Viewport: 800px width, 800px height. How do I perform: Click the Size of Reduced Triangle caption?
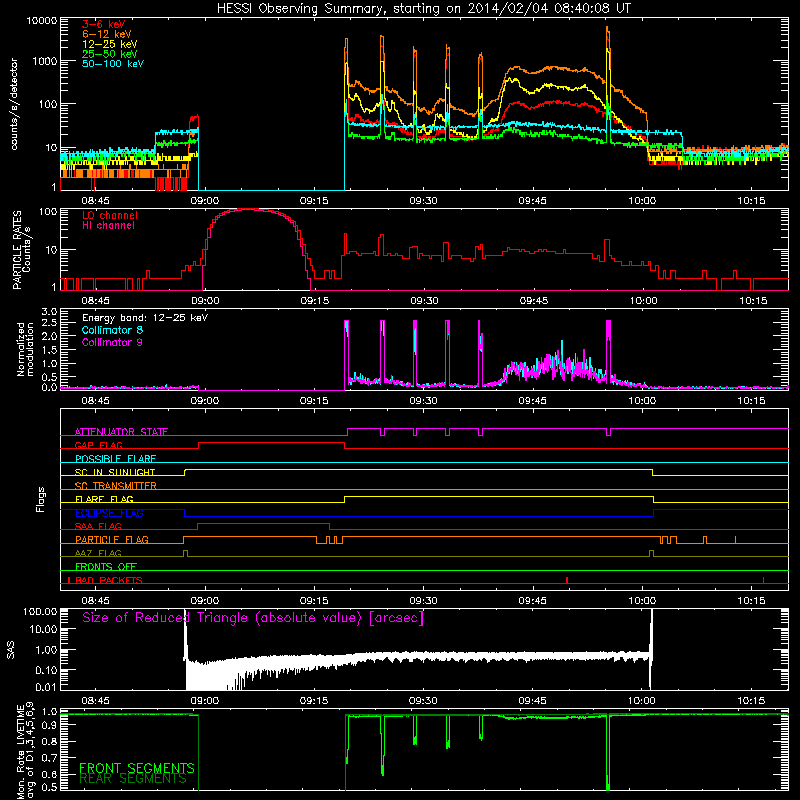coord(253,618)
